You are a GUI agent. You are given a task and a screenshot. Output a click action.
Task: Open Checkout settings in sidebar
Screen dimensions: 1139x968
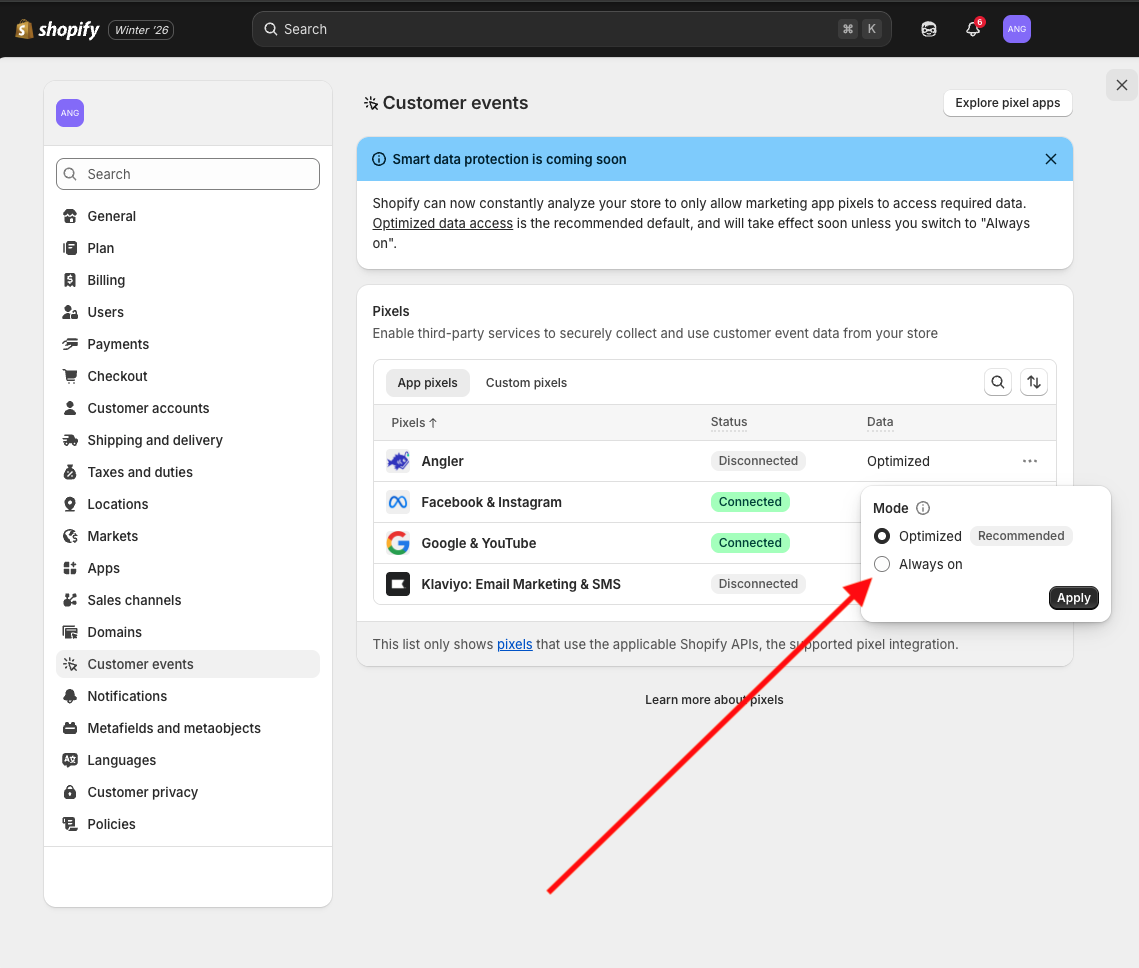tap(187, 376)
